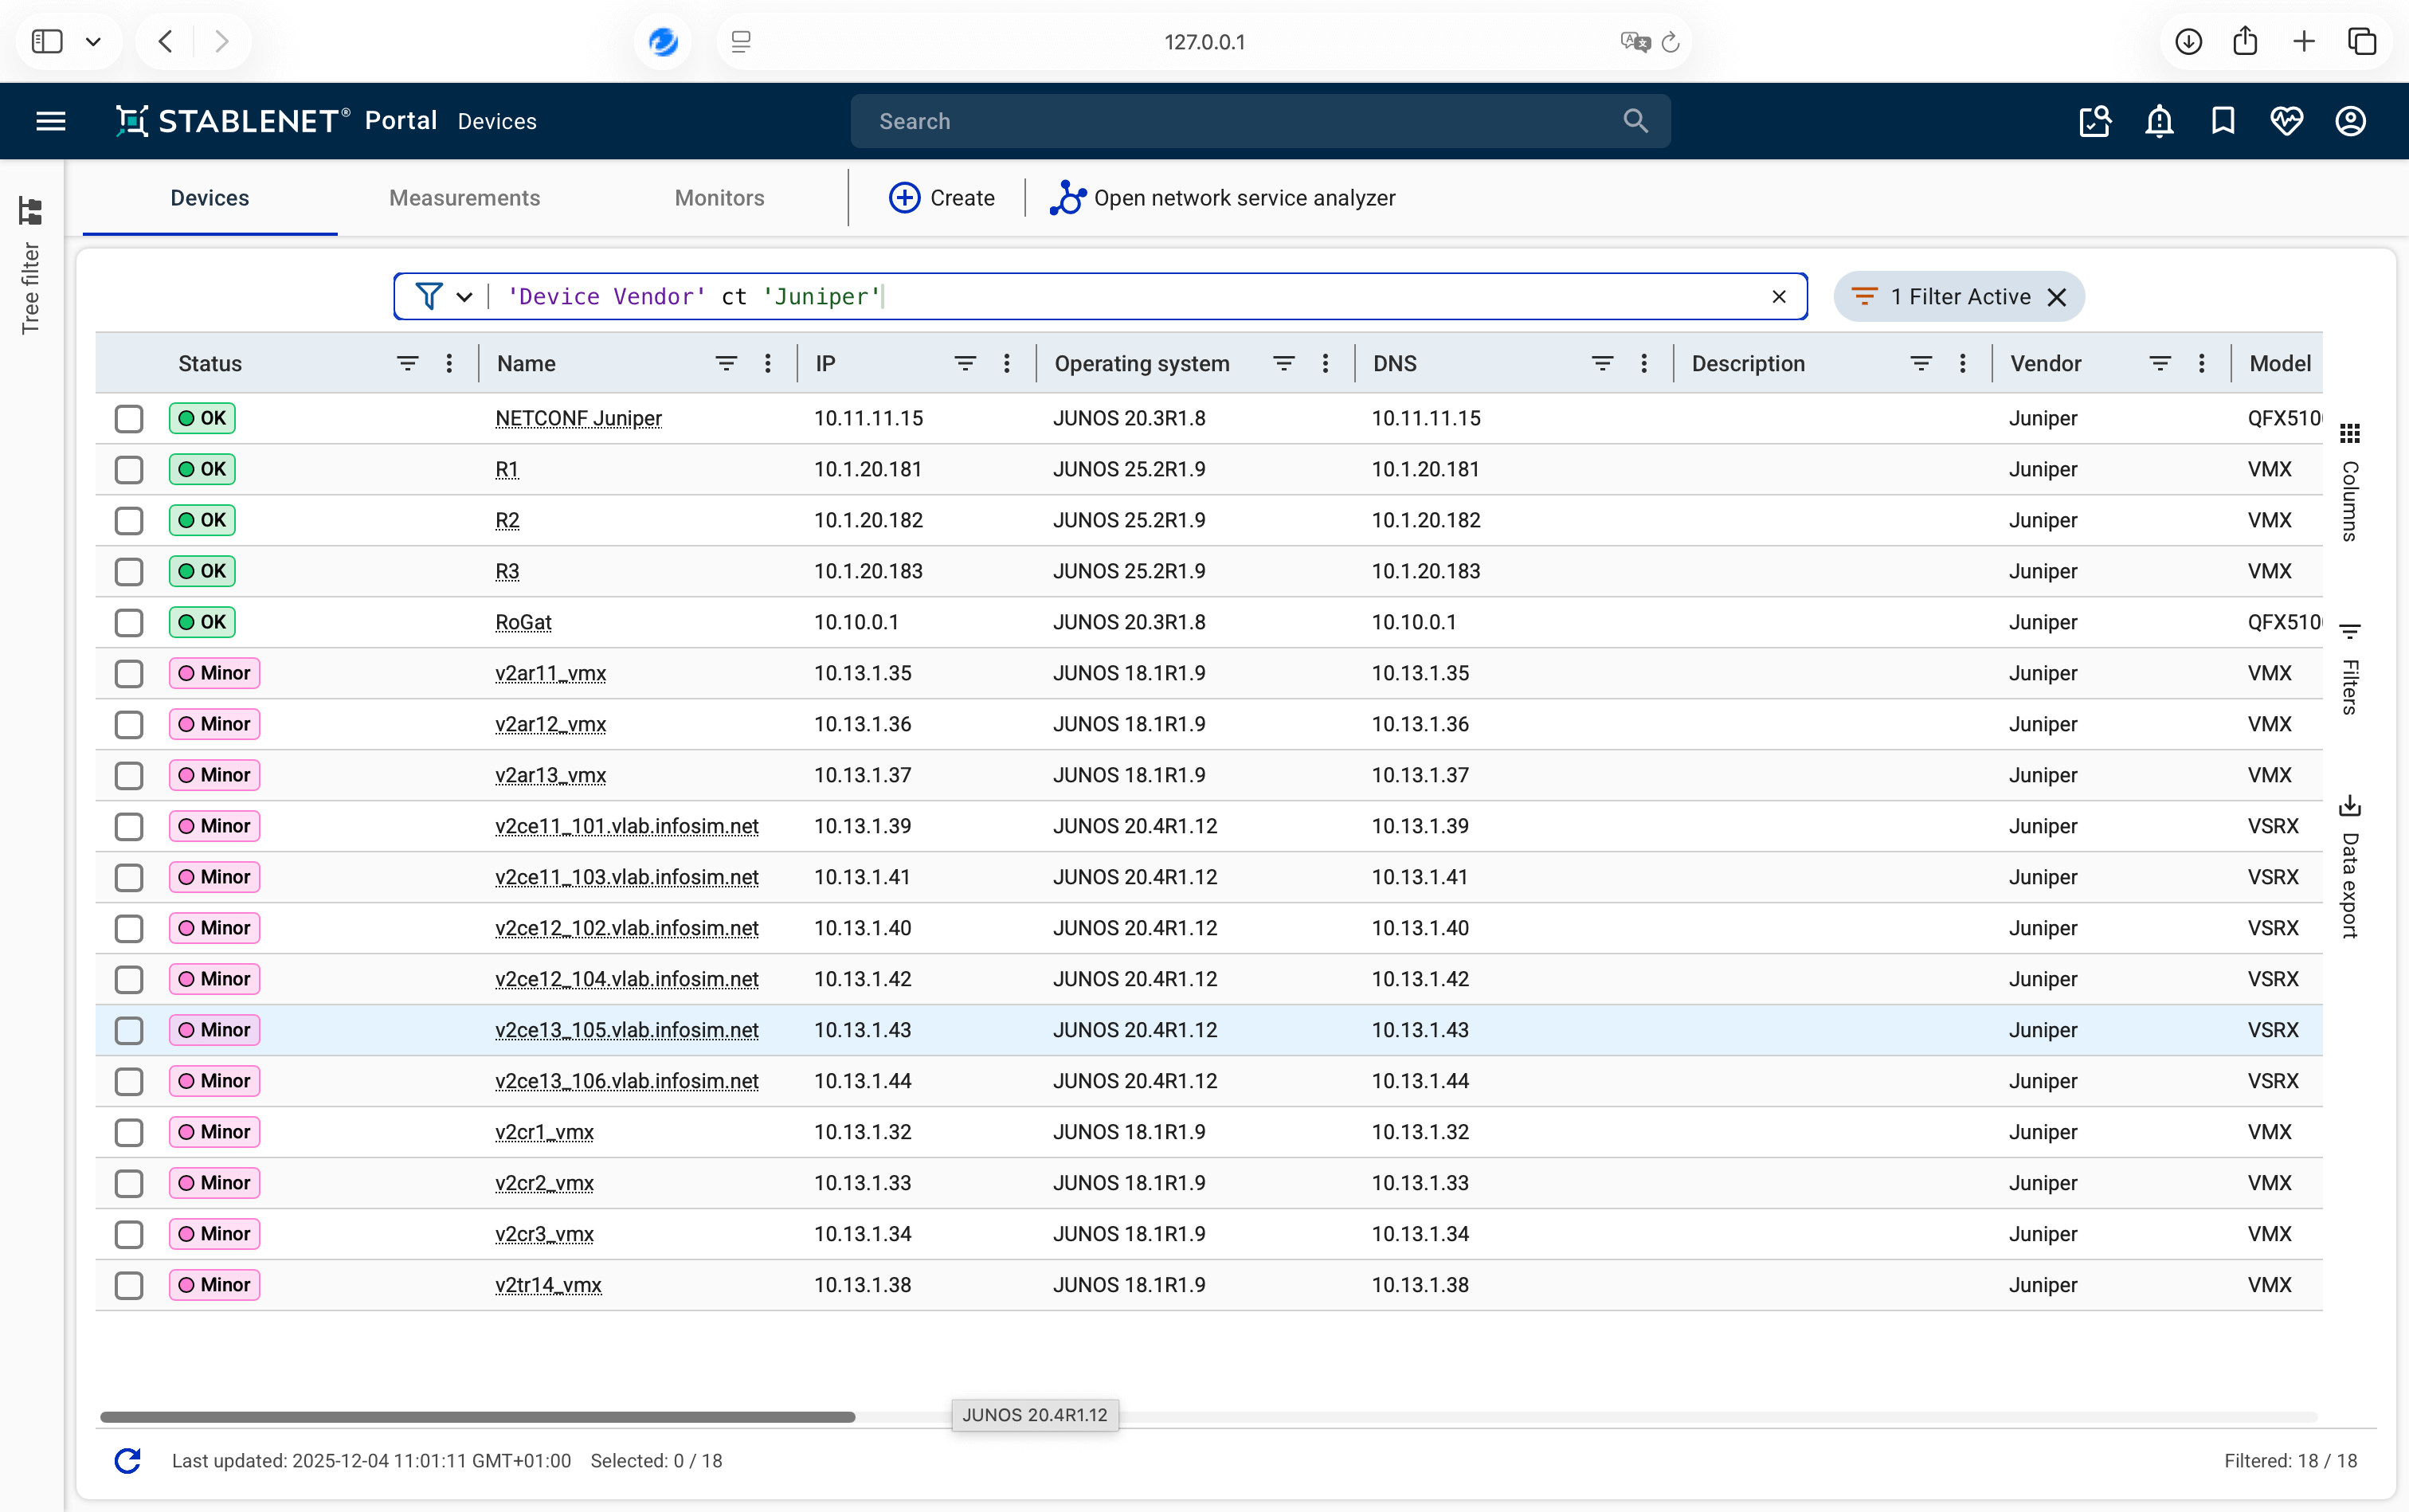Screen dimensions: 2409x1512
Task: Click the notifications bell icon
Action: tap(2159, 121)
